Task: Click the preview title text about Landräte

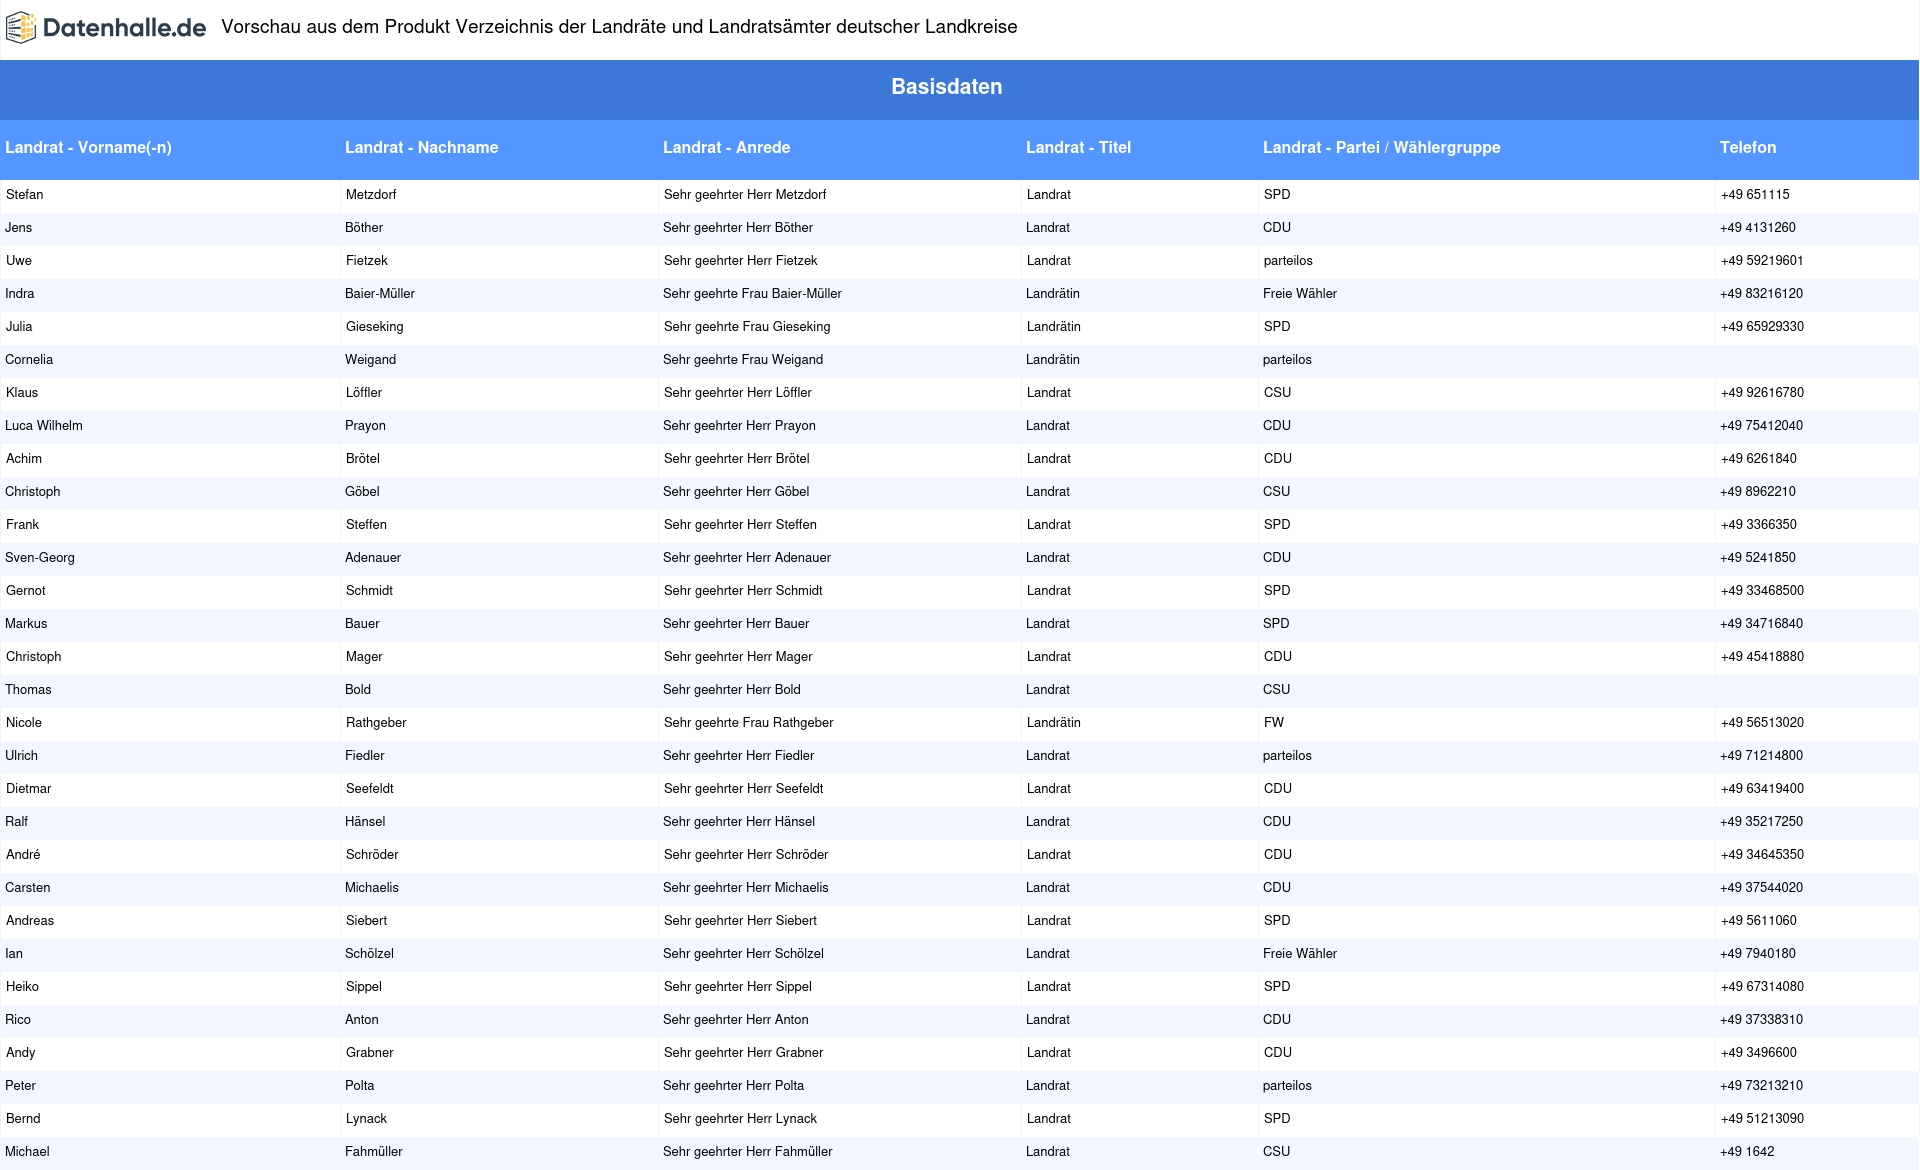Action: (619, 27)
